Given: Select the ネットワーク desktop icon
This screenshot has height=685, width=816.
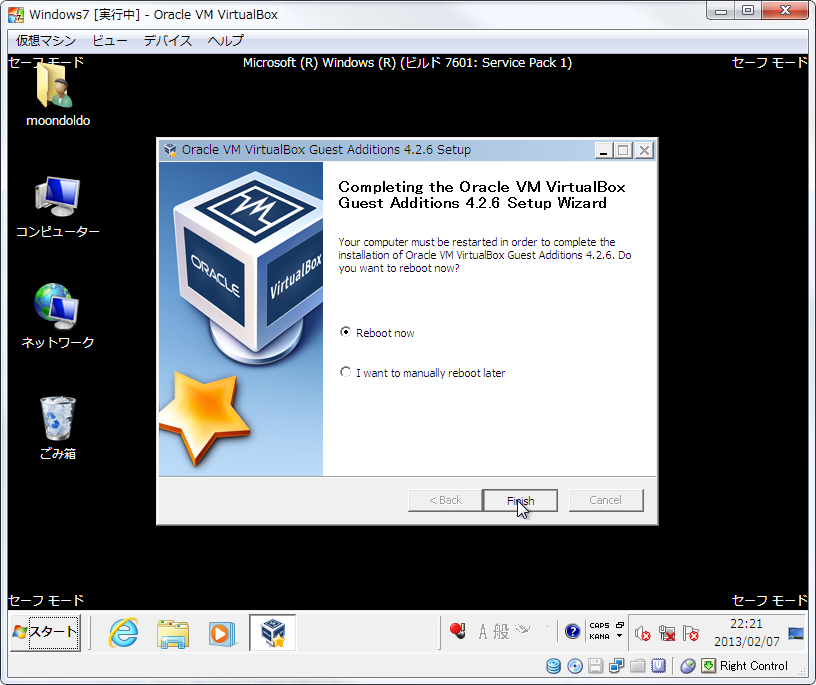Looking at the screenshot, I should click(x=57, y=311).
